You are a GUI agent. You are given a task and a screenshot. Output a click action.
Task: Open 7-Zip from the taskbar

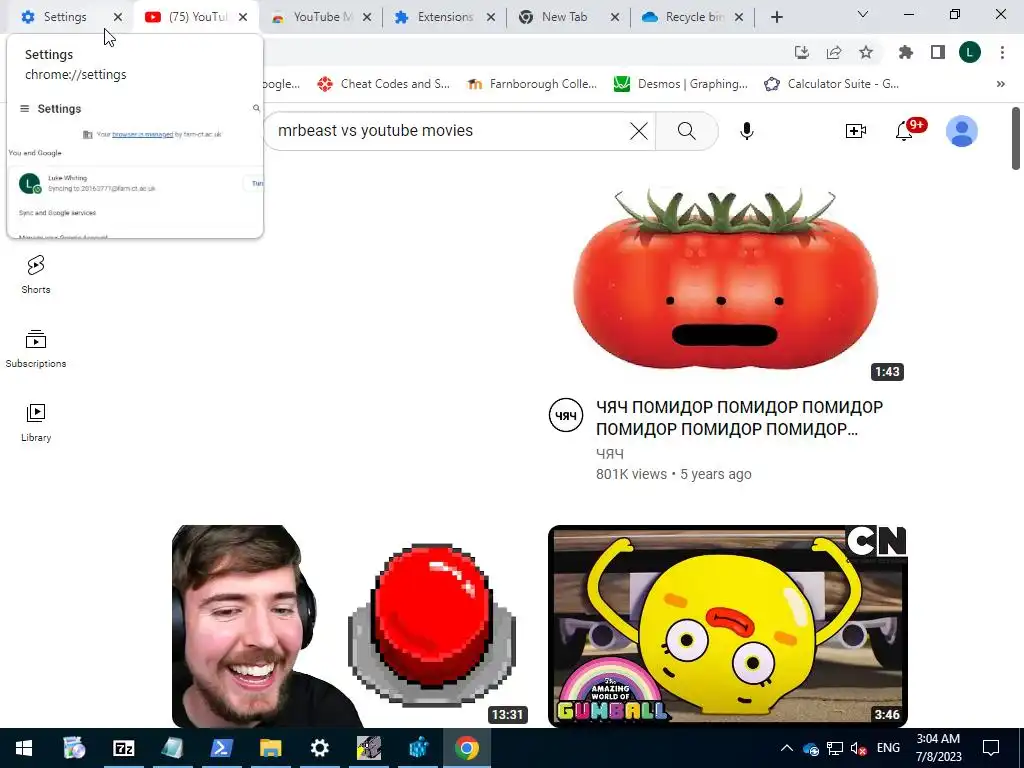coord(123,748)
